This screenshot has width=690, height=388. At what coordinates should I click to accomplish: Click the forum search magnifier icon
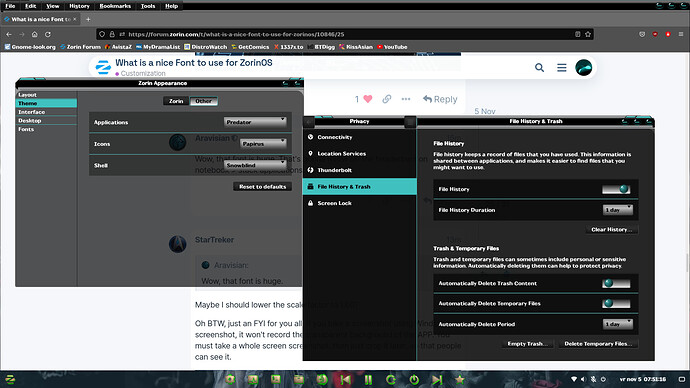point(539,68)
